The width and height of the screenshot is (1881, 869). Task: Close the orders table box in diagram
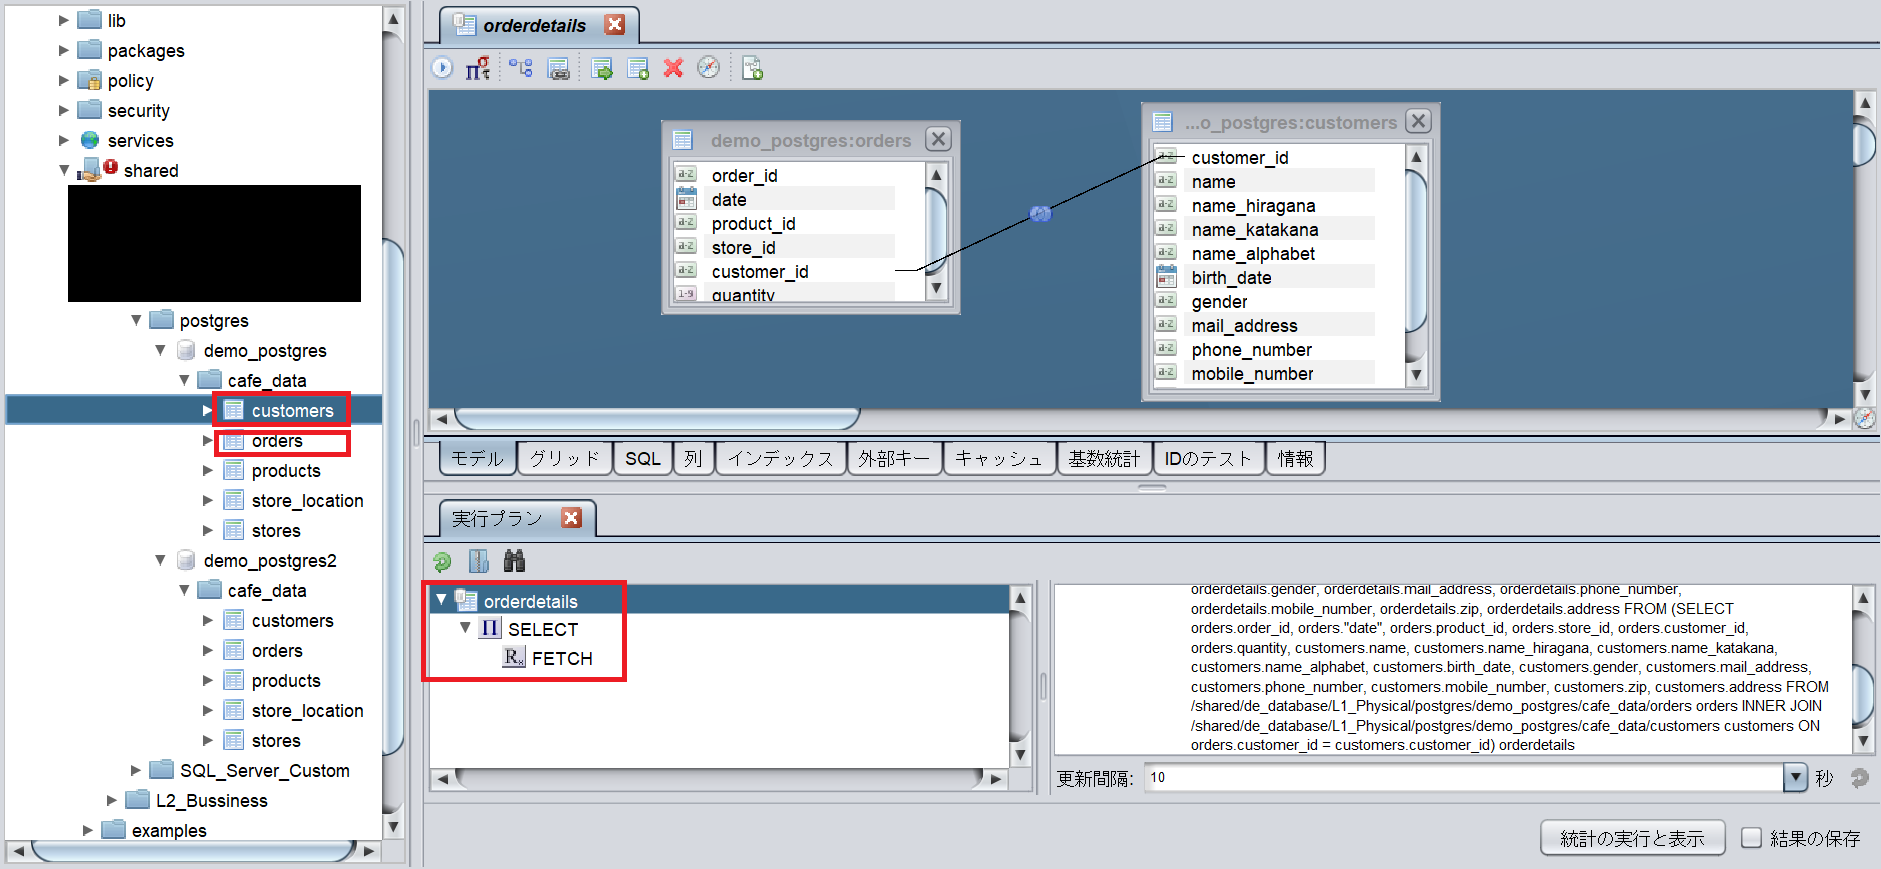[x=938, y=139]
